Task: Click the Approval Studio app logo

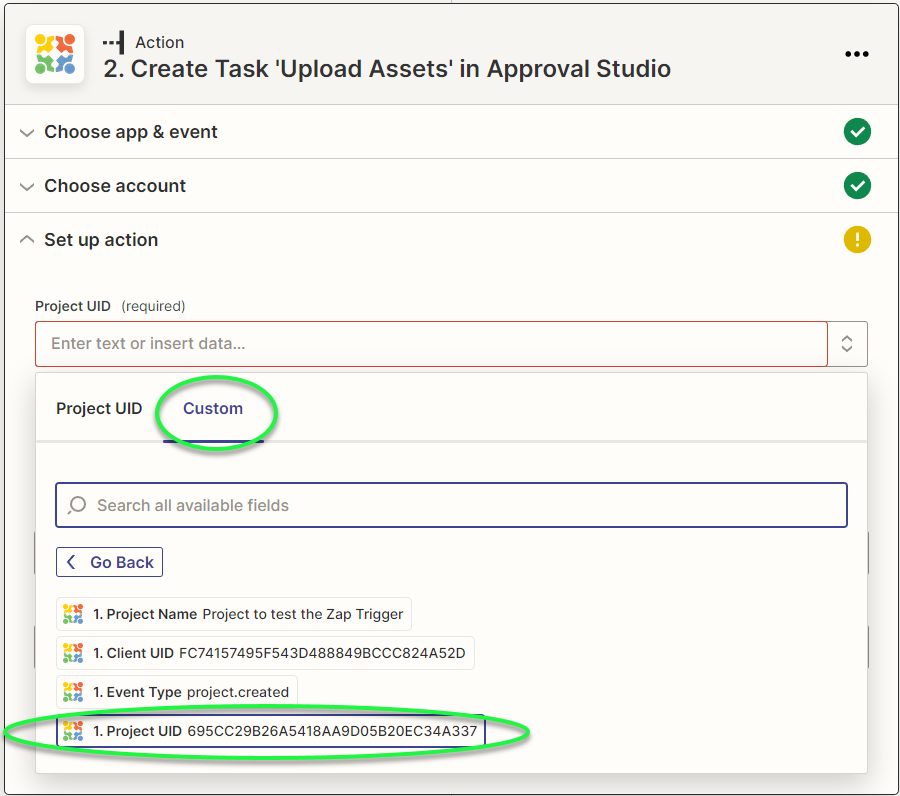Action: pos(54,54)
